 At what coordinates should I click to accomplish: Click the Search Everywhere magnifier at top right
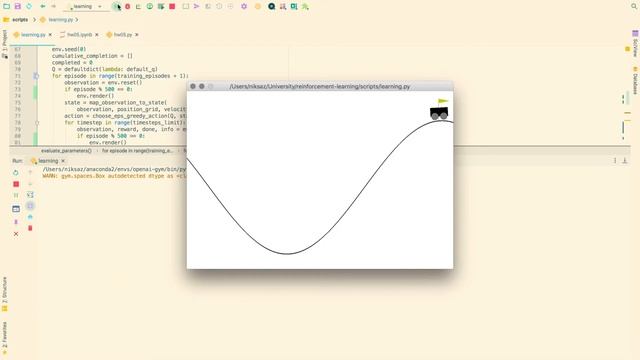pos(634,7)
